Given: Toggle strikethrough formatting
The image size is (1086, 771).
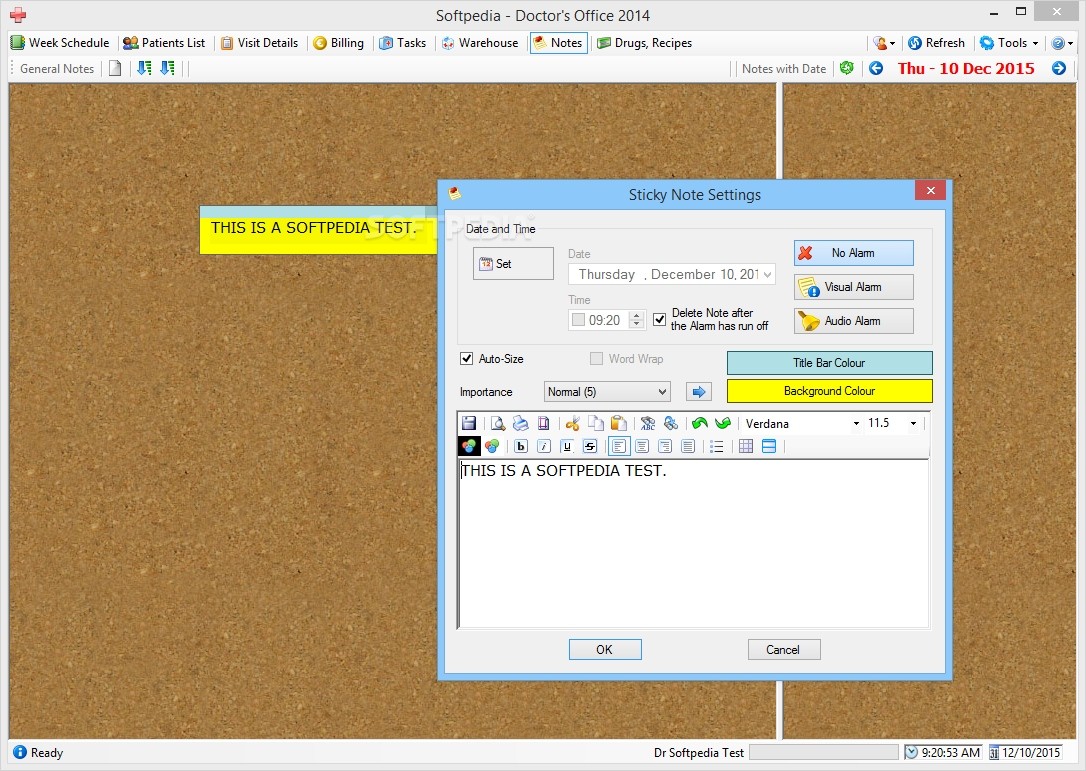Looking at the screenshot, I should pyautogui.click(x=590, y=446).
